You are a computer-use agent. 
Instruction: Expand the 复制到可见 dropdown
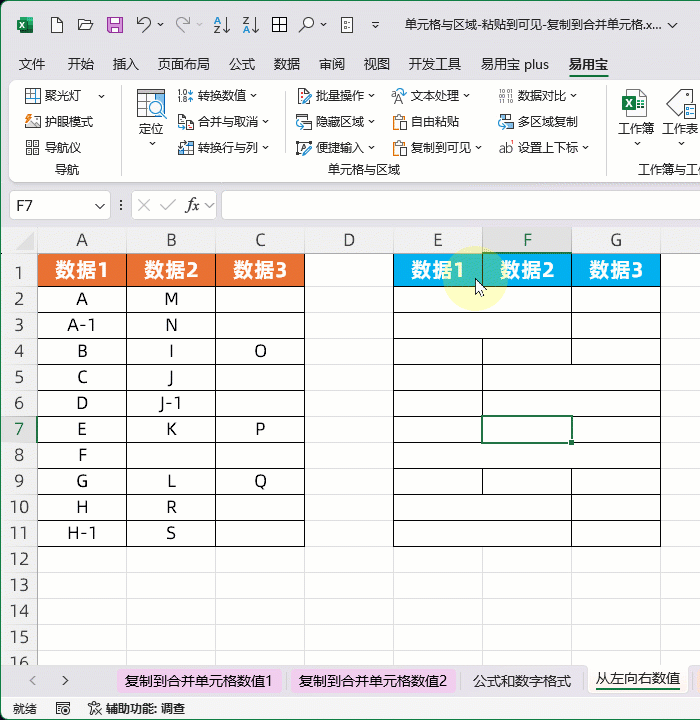(x=478, y=148)
